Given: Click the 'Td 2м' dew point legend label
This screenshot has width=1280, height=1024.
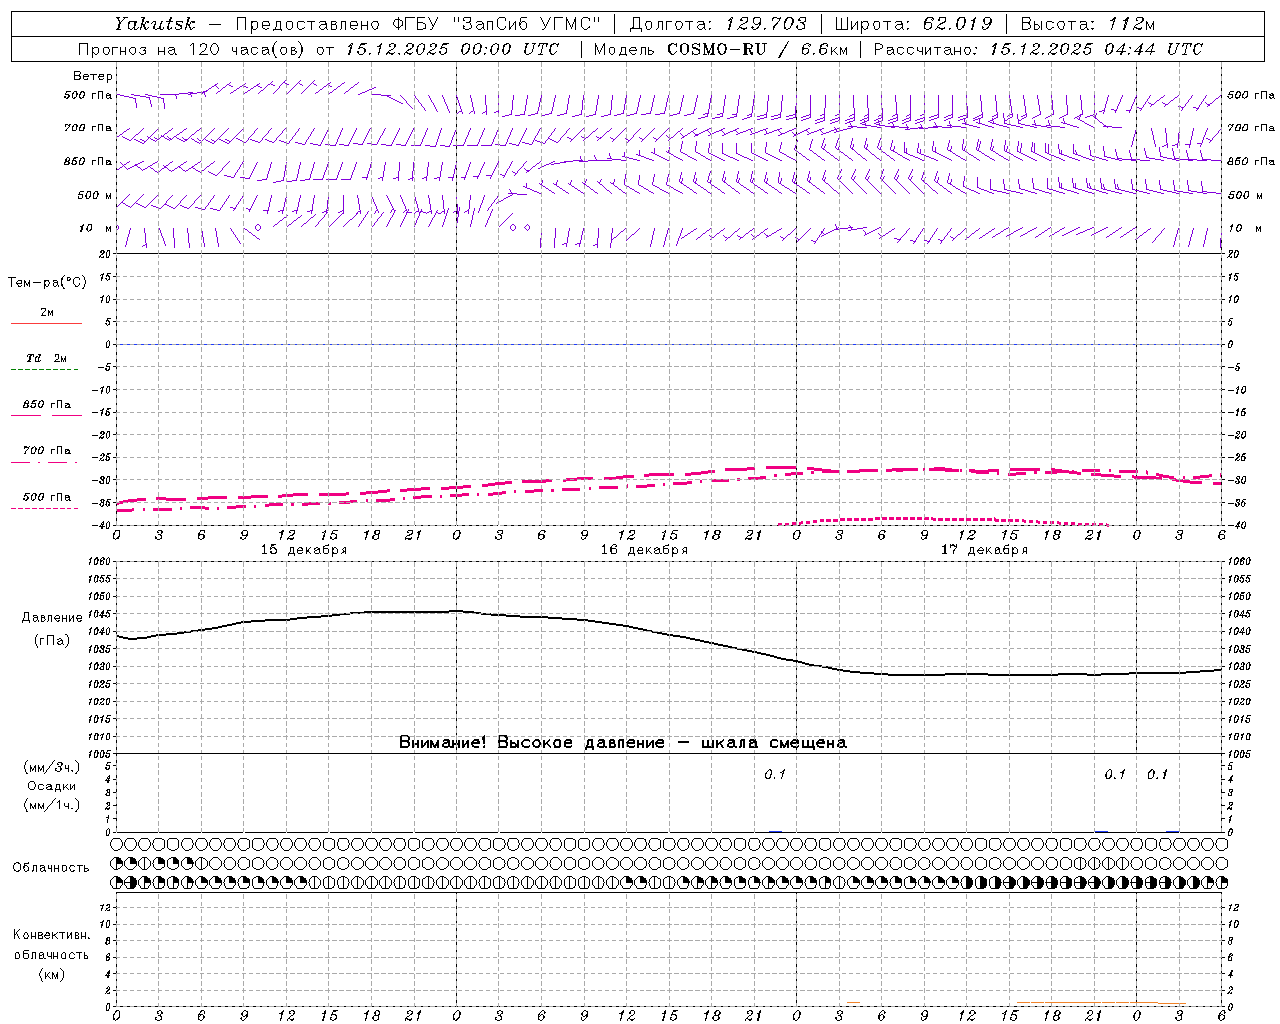Looking at the screenshot, I should coord(47,358).
